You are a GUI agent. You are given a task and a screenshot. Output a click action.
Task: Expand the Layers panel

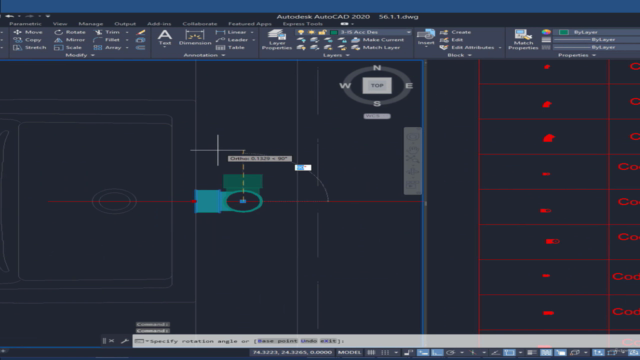click(336, 55)
